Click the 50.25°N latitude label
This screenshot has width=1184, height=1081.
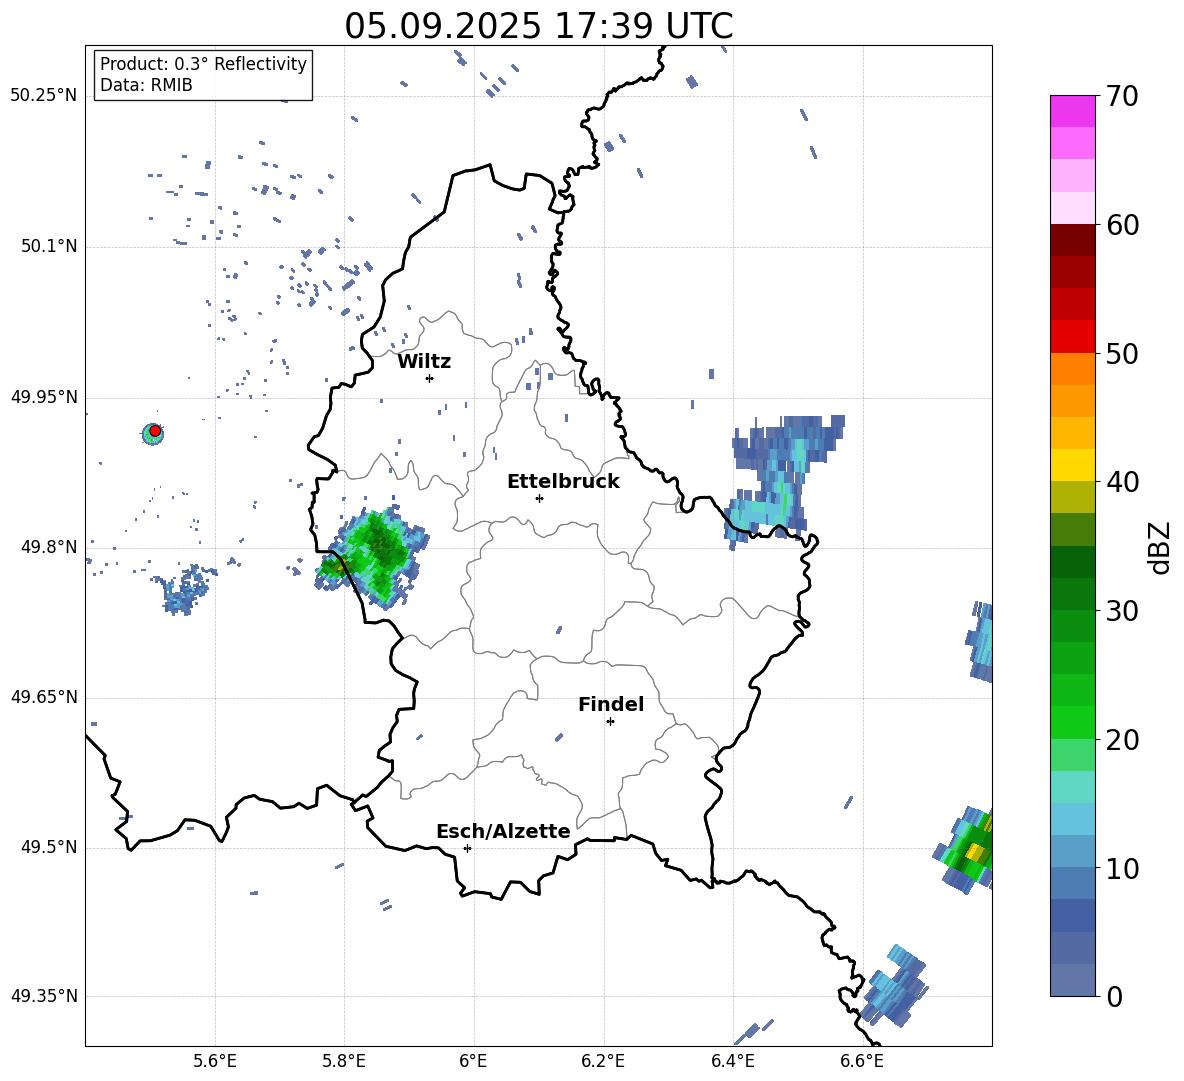pos(44,96)
